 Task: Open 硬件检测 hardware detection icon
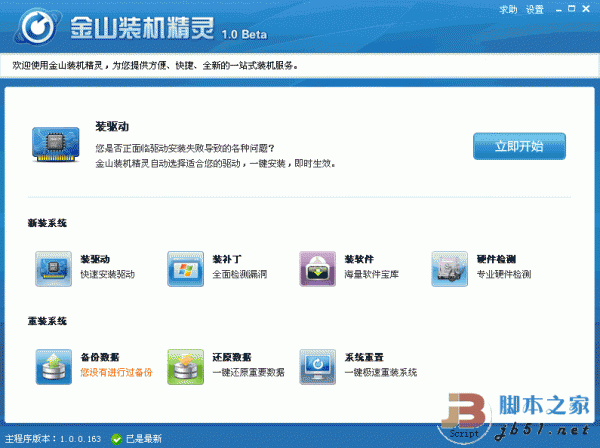click(x=450, y=269)
